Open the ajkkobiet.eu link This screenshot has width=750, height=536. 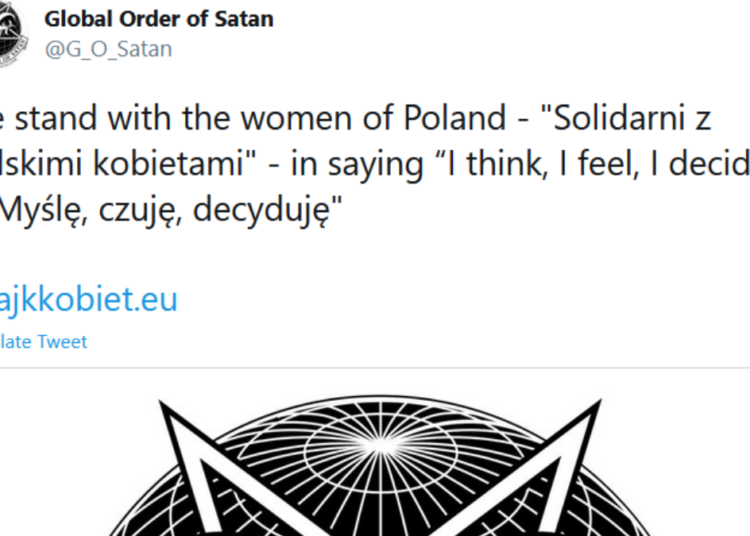click(90, 300)
